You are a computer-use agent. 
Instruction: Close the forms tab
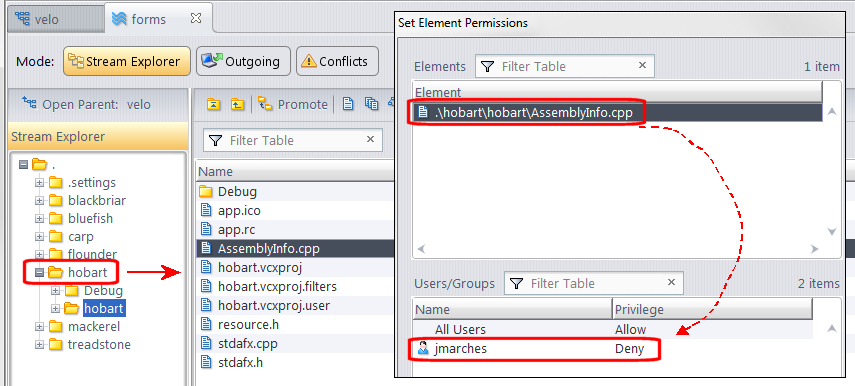pyautogui.click(x=196, y=19)
